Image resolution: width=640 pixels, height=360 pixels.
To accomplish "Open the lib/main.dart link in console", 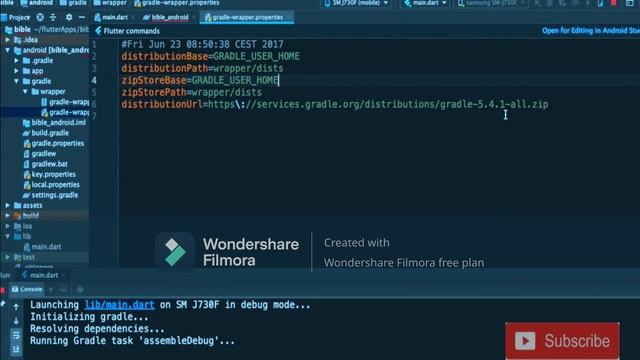I will click(119, 305).
